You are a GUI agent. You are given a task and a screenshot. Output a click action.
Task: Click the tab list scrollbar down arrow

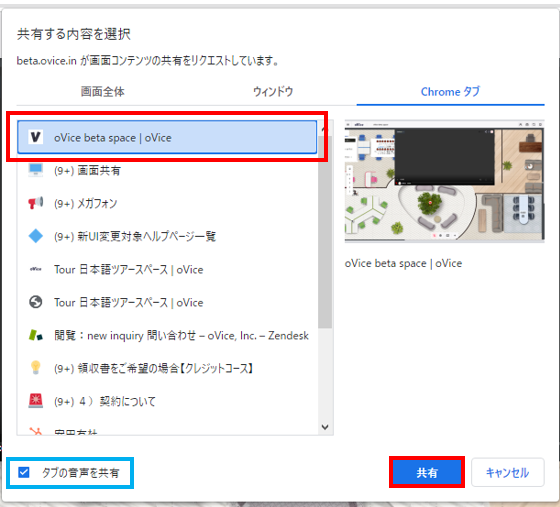point(325,427)
